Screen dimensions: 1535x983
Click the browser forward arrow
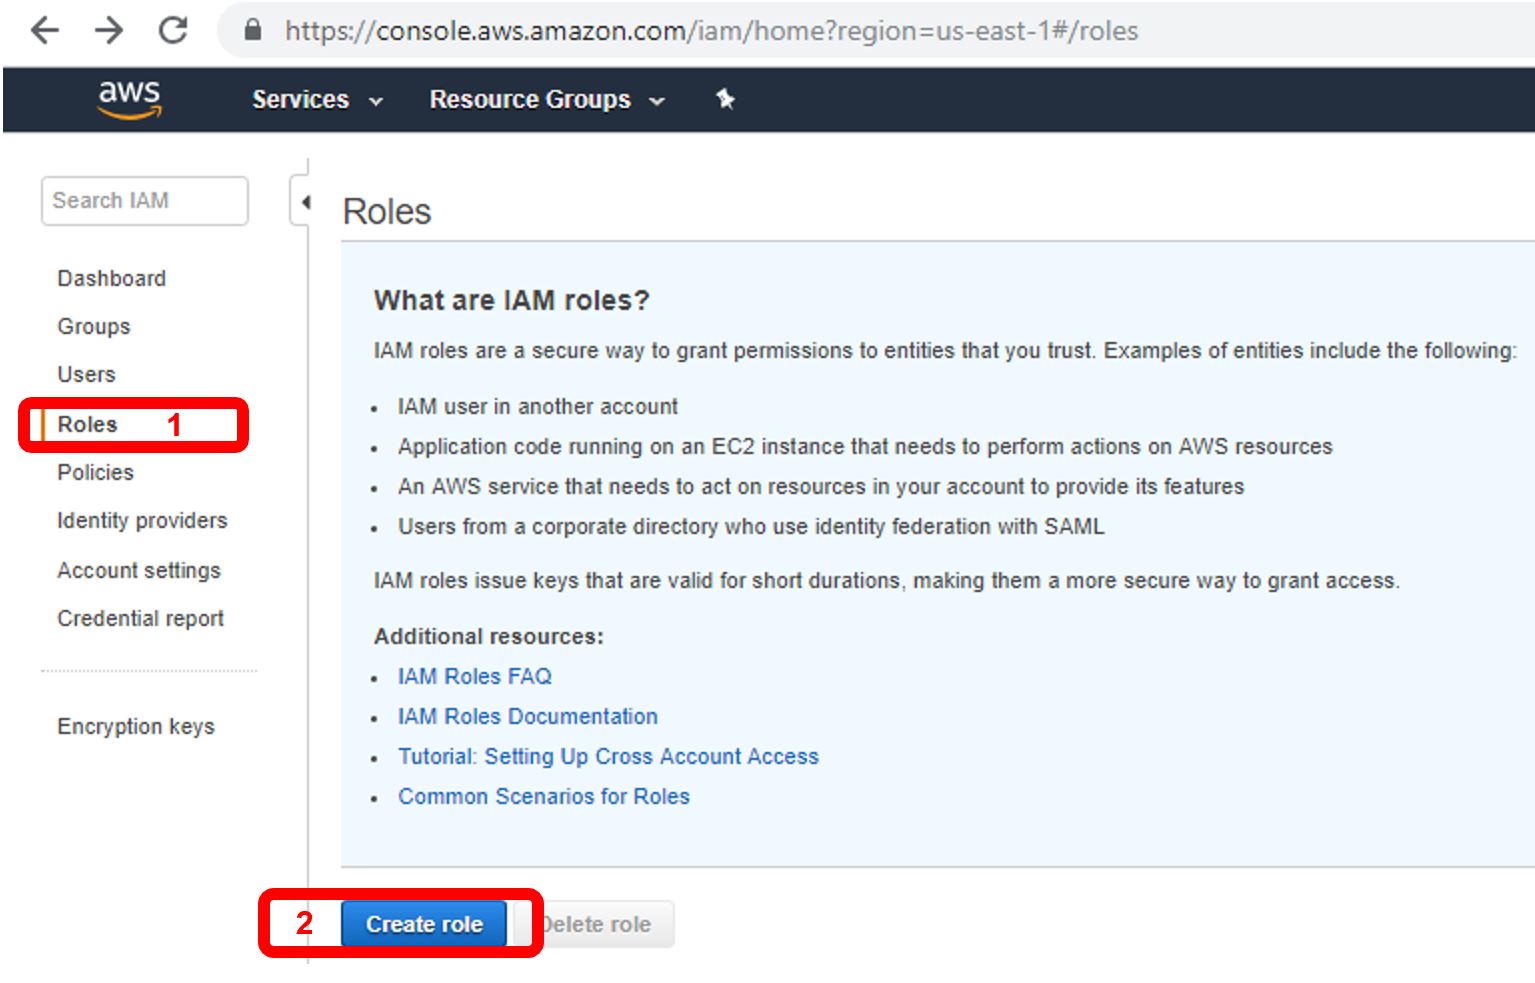[x=108, y=31]
